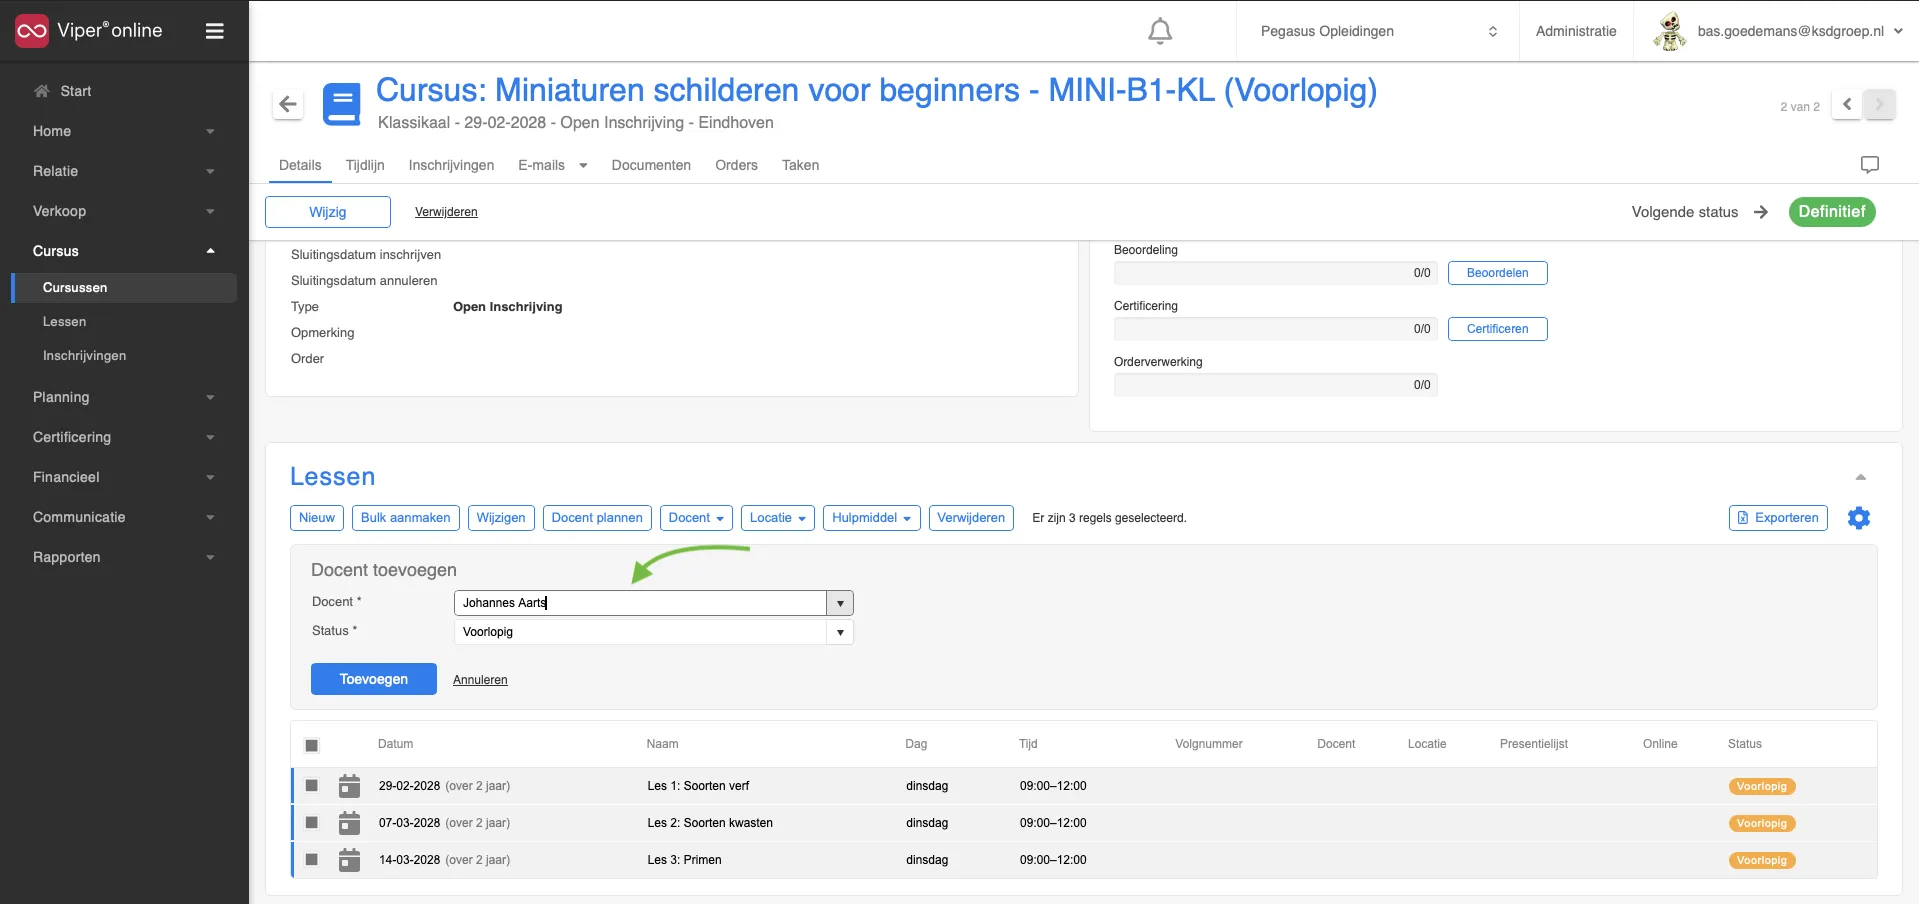The width and height of the screenshot is (1919, 904).
Task: Click the Orderverwerking progress bar
Action: (x=1276, y=385)
